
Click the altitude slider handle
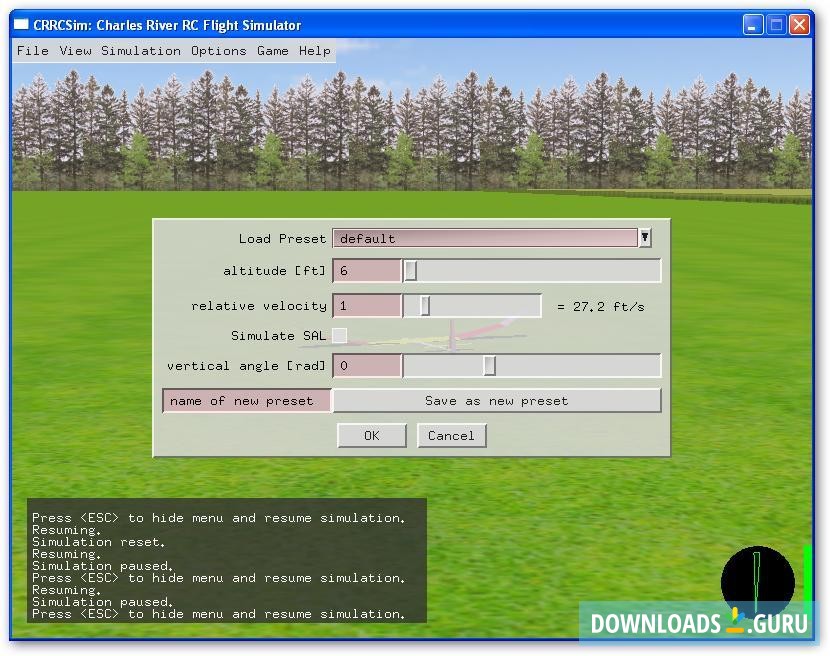click(411, 271)
